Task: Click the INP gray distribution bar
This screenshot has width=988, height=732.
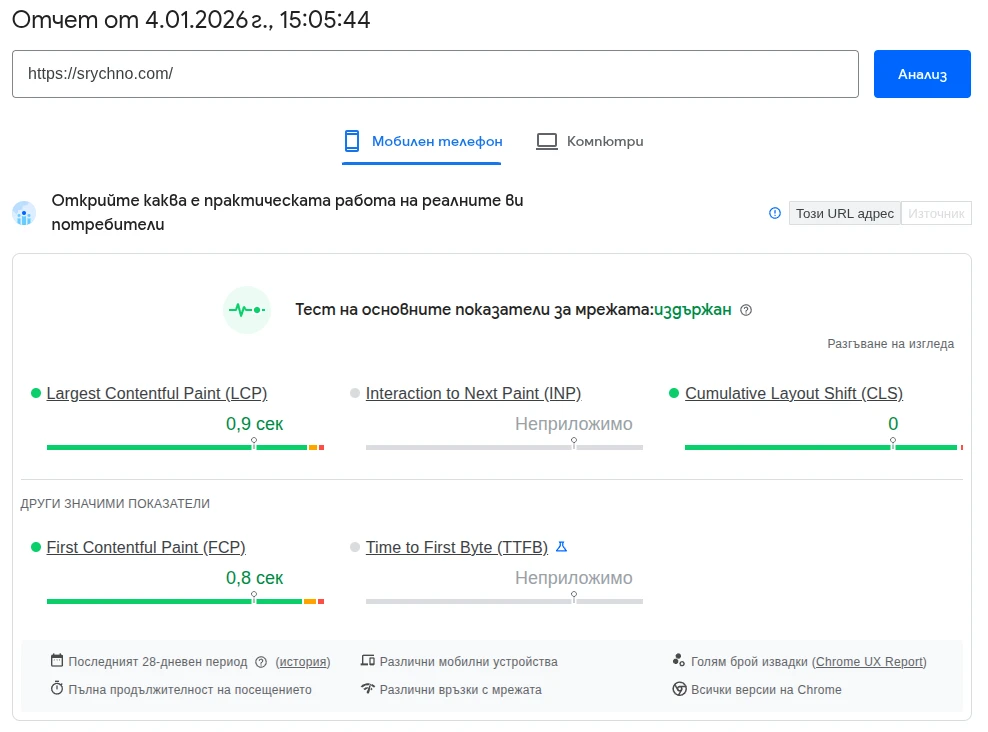Action: pos(504,447)
